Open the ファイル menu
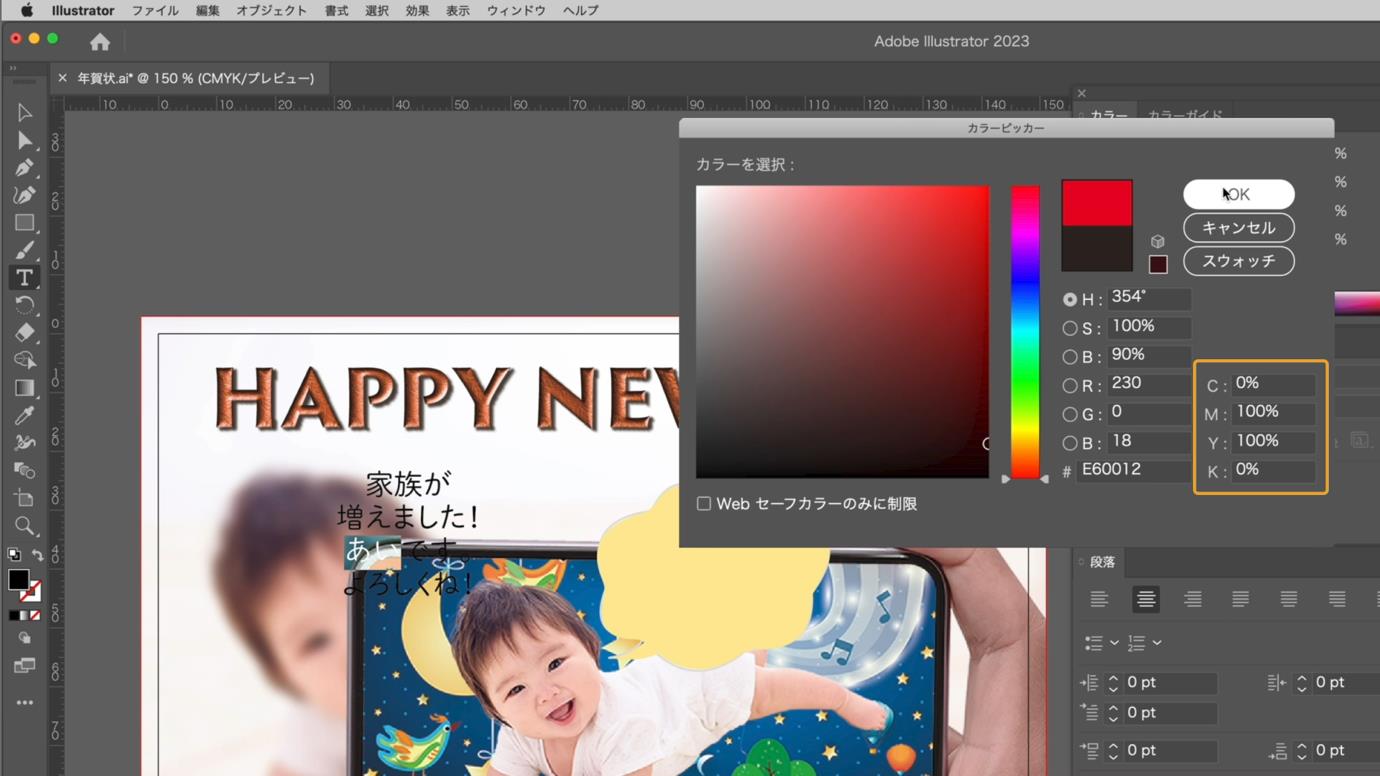The width and height of the screenshot is (1380, 776). click(x=155, y=11)
